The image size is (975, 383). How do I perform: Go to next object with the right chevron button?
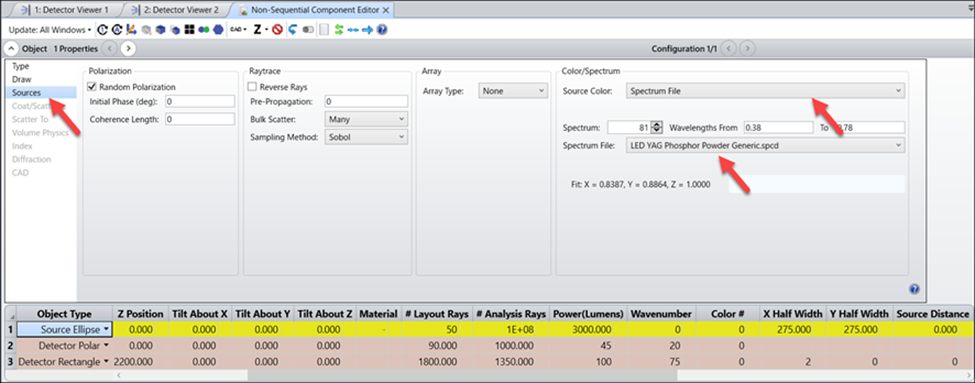point(128,48)
